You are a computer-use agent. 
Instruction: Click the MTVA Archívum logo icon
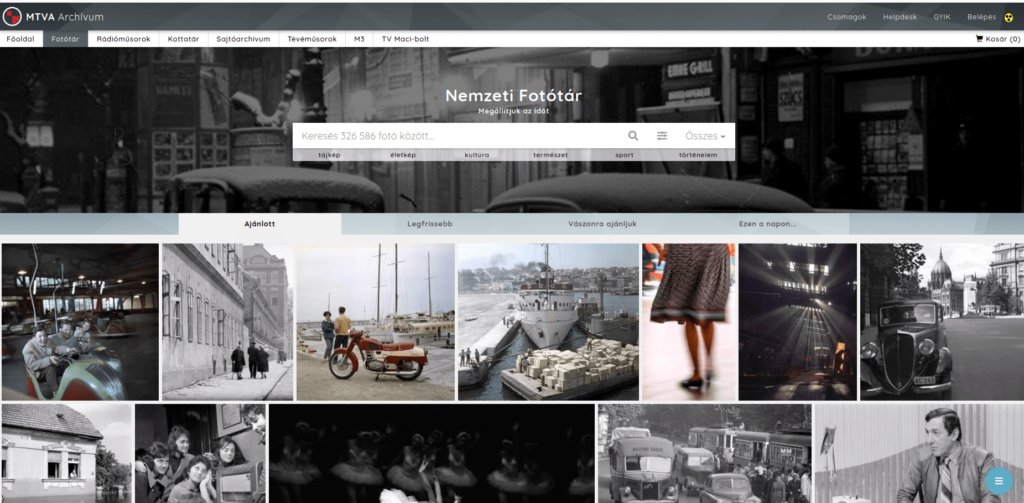[x=13, y=16]
